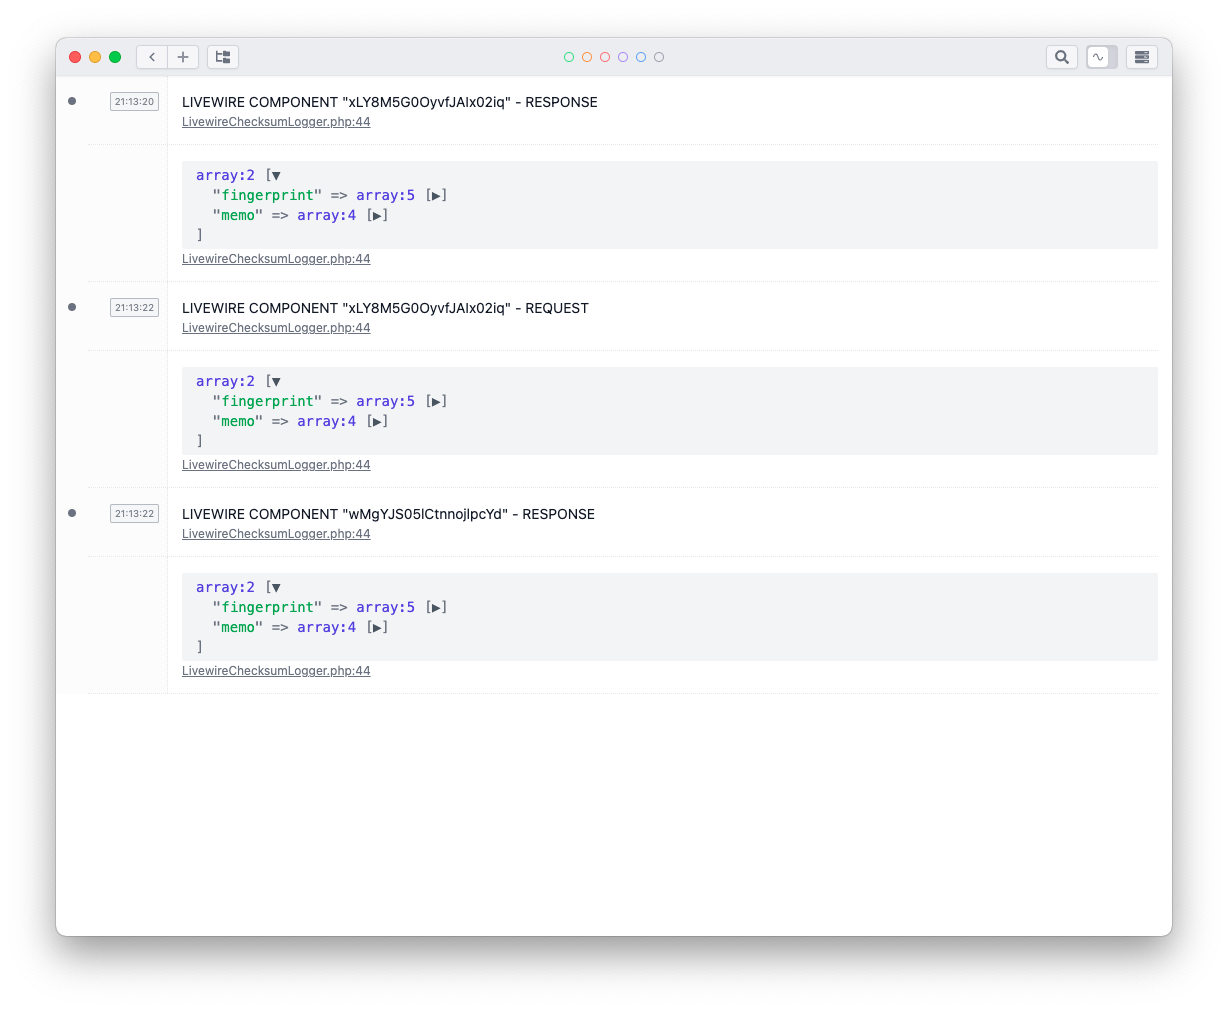Close the window with red button
Screen dimensions: 1228x1010
pos(75,57)
